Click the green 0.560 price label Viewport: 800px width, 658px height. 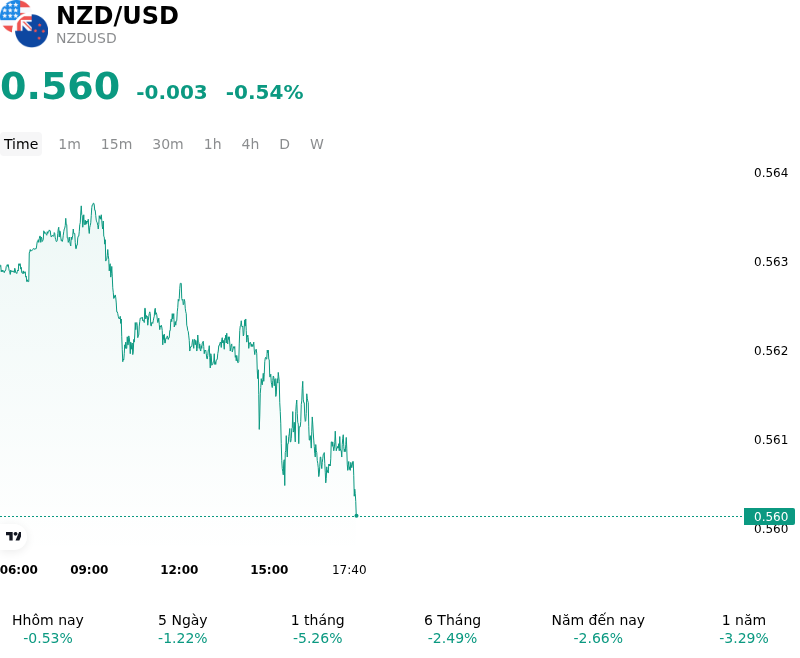[769, 516]
